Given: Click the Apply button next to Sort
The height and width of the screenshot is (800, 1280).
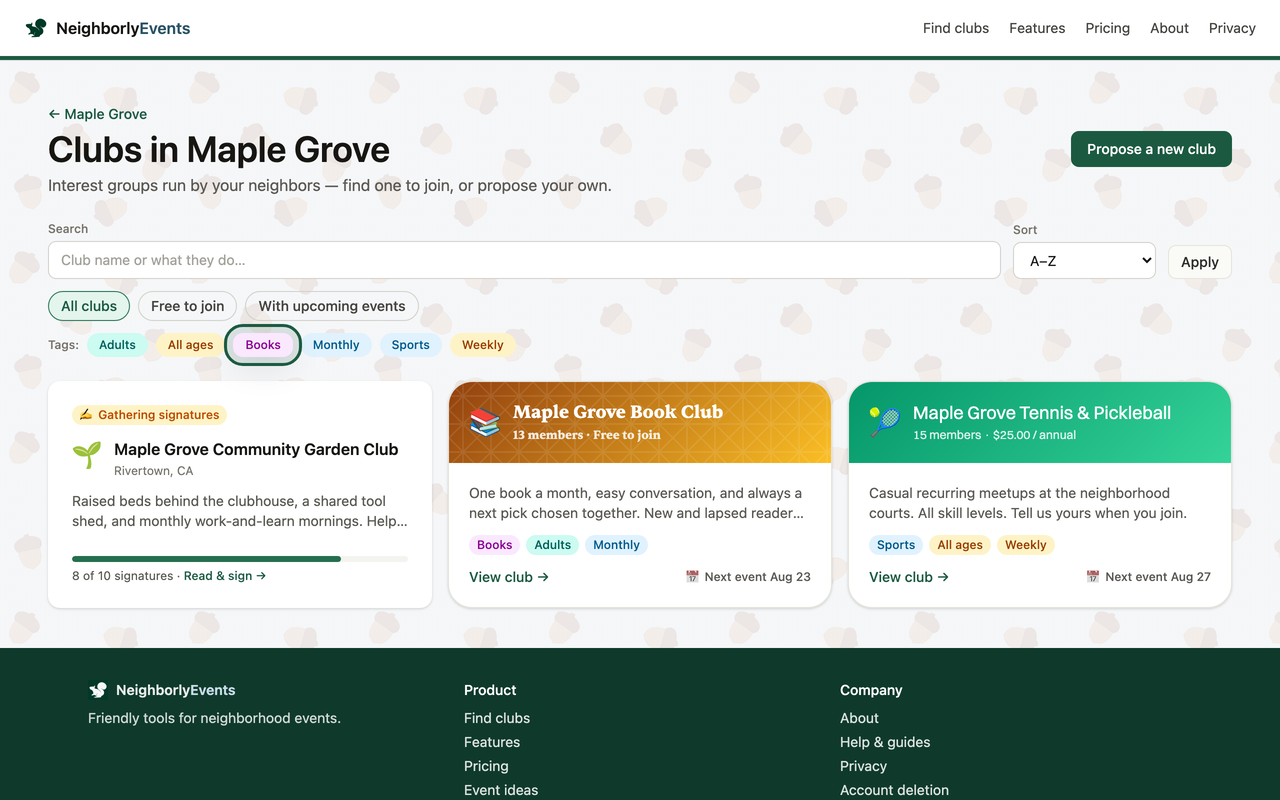Looking at the screenshot, I should (x=1200, y=262).
